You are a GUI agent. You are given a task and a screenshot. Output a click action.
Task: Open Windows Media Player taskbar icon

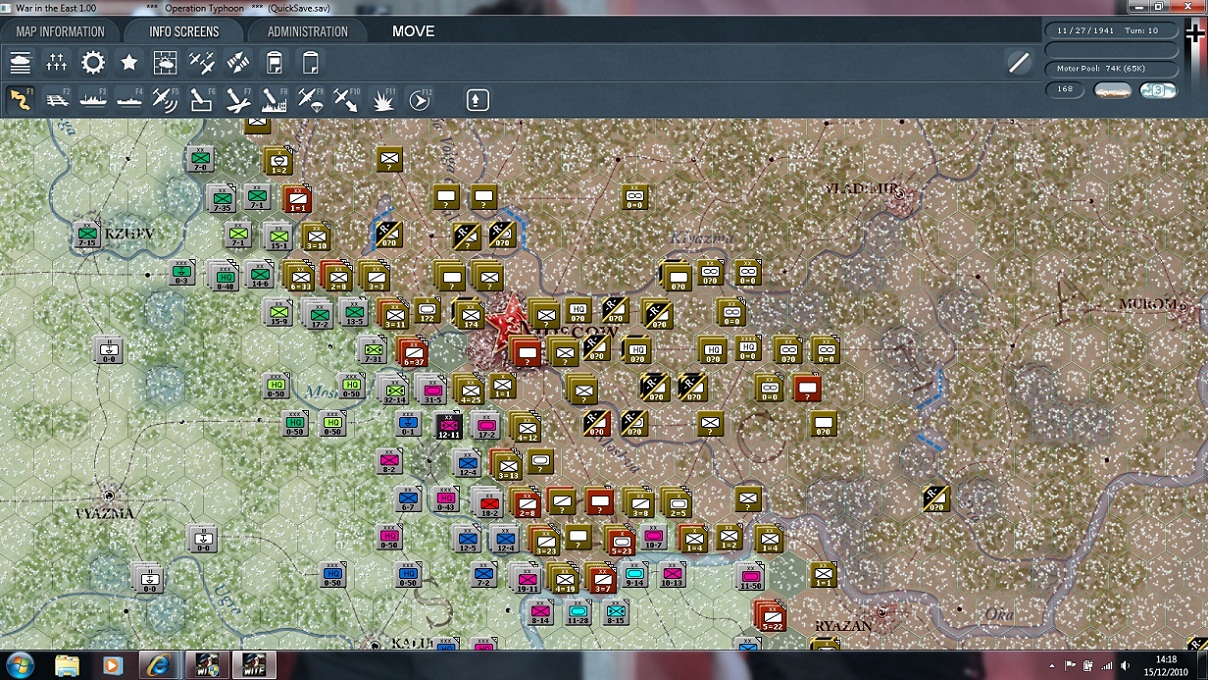coord(112,665)
